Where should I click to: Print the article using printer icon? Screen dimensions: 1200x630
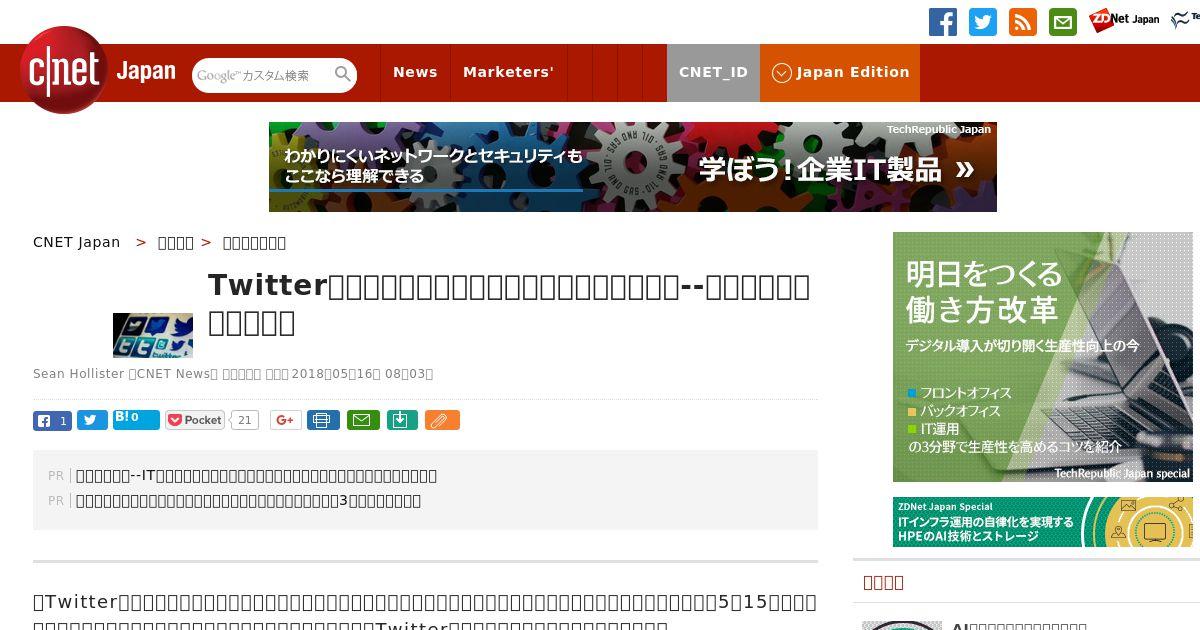[x=323, y=420]
